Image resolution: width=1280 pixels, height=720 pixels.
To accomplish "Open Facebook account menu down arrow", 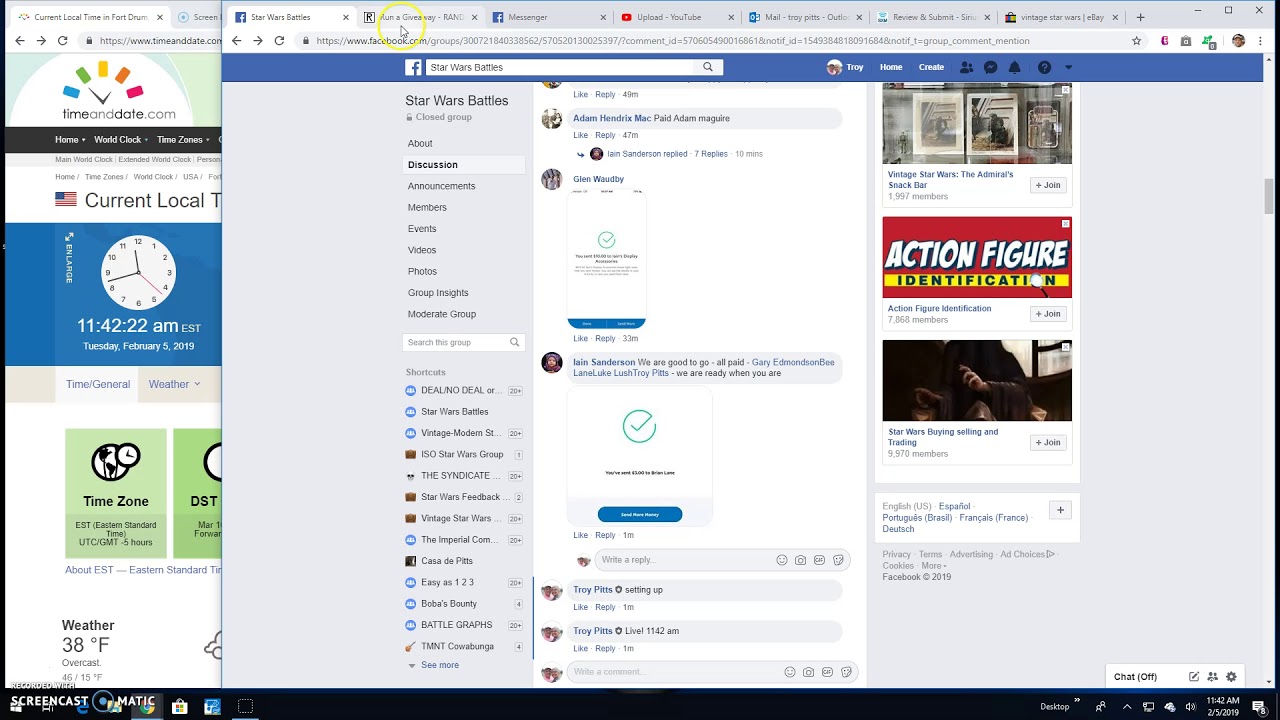I will 1068,67.
